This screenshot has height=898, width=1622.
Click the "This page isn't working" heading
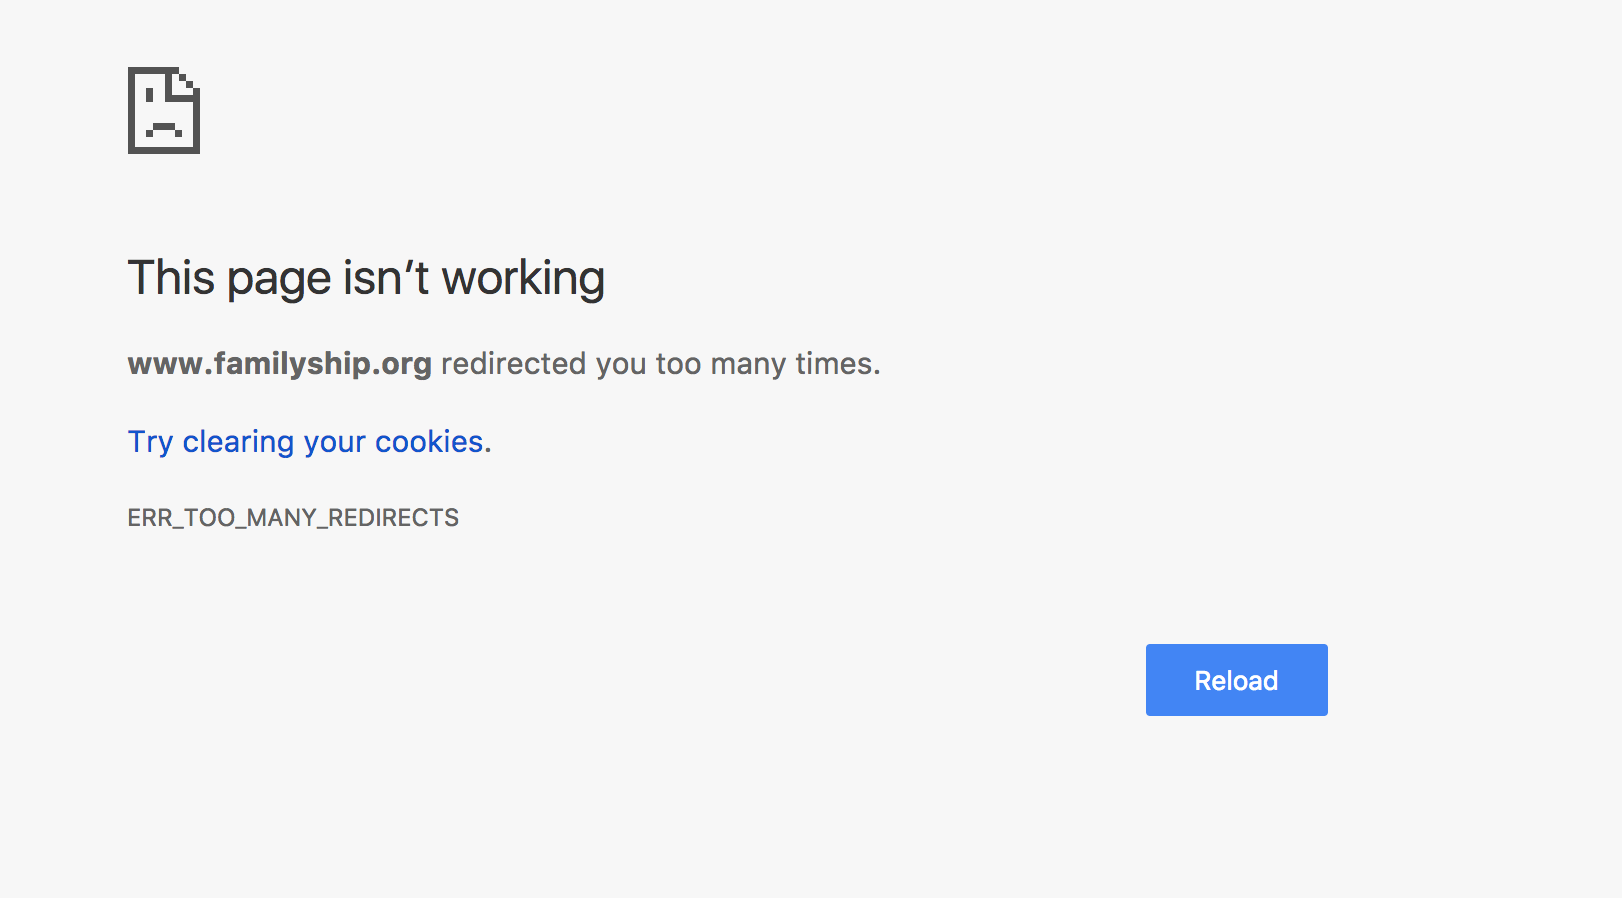tap(366, 278)
